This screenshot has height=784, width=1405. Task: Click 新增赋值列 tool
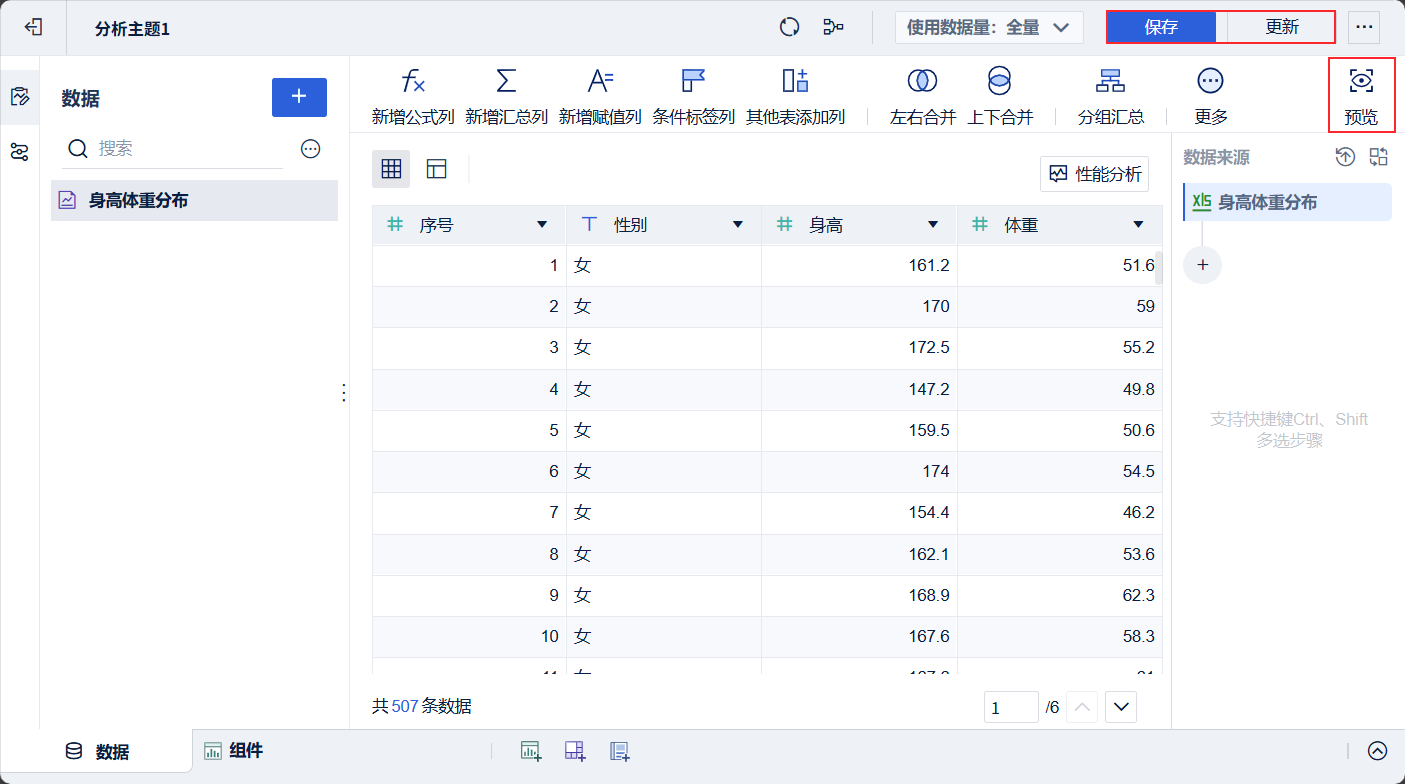coord(600,97)
